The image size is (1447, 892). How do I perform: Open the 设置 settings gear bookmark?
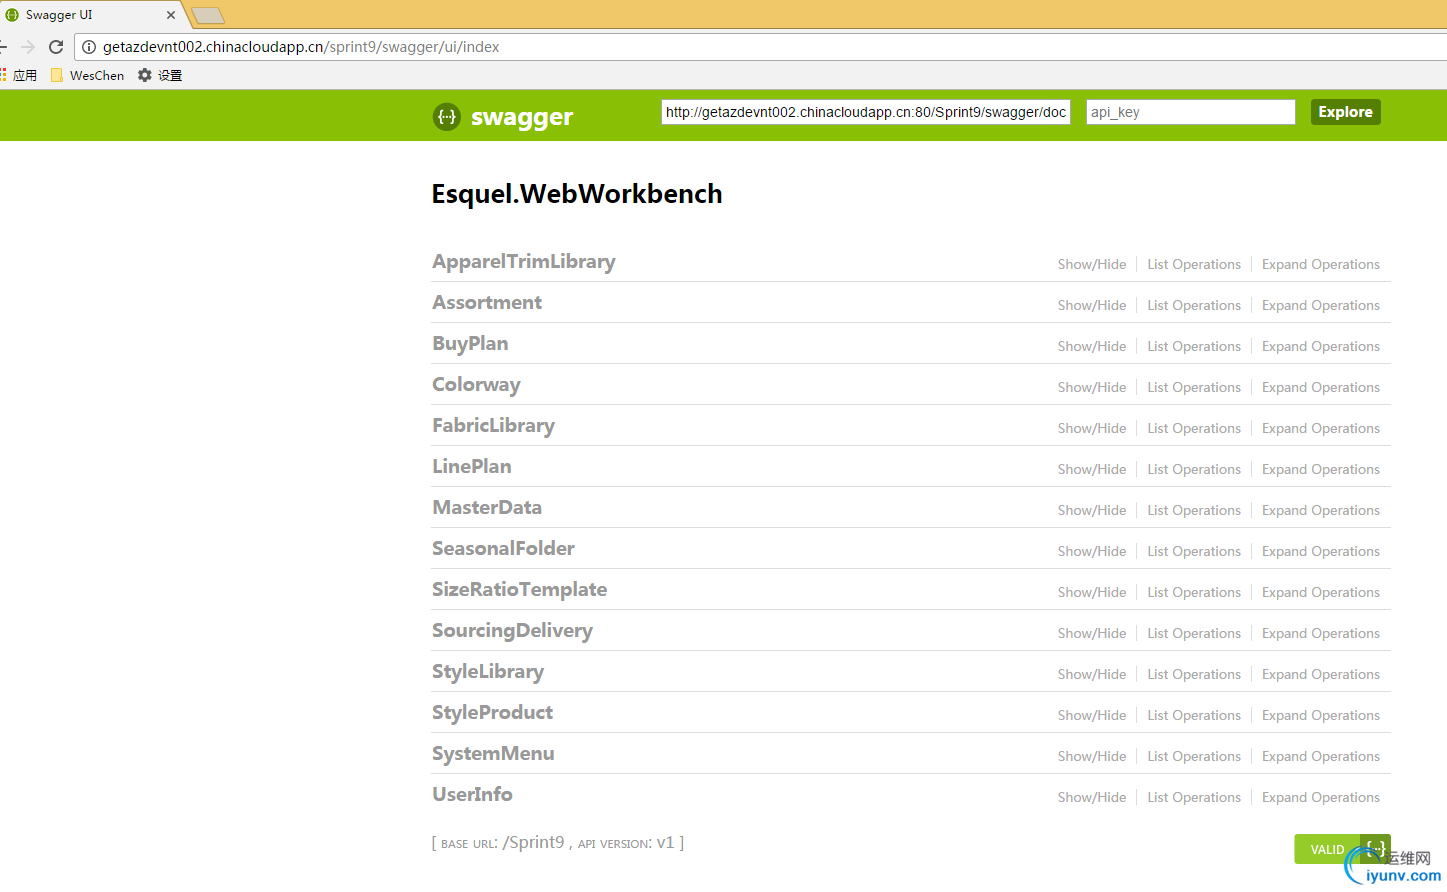coord(160,75)
